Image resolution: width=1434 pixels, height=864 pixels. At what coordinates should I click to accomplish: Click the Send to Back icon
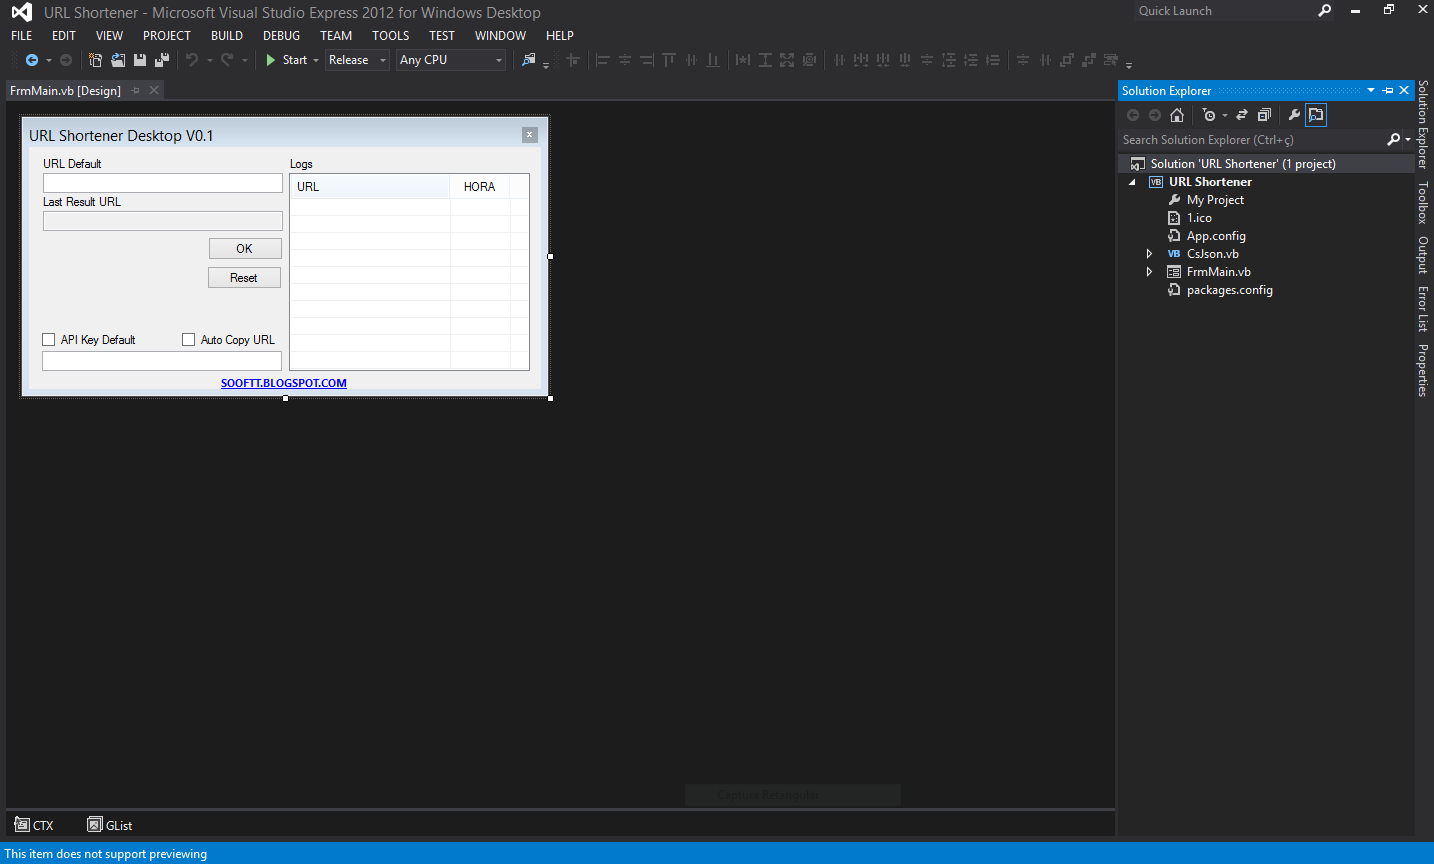click(x=1089, y=60)
